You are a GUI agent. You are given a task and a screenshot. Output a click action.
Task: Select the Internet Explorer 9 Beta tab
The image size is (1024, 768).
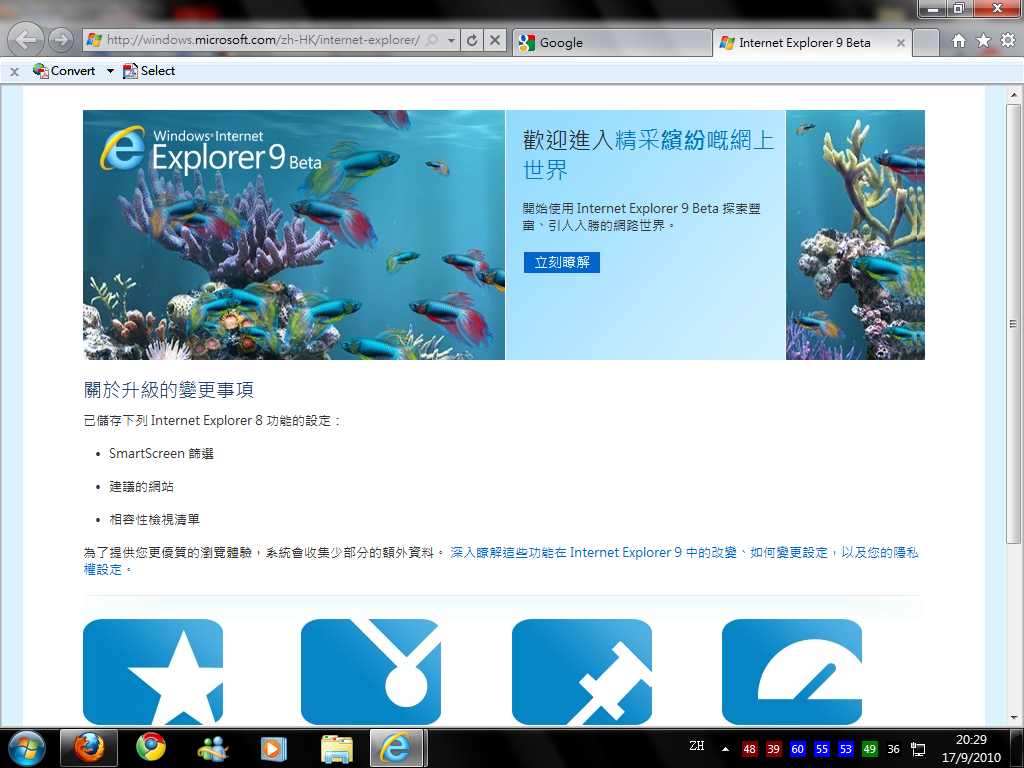805,42
